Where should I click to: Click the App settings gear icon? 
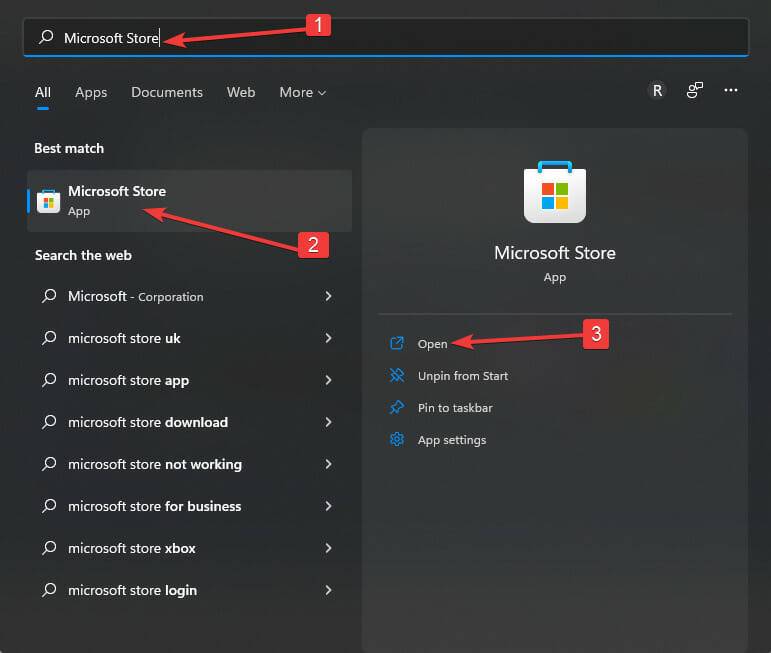click(397, 440)
